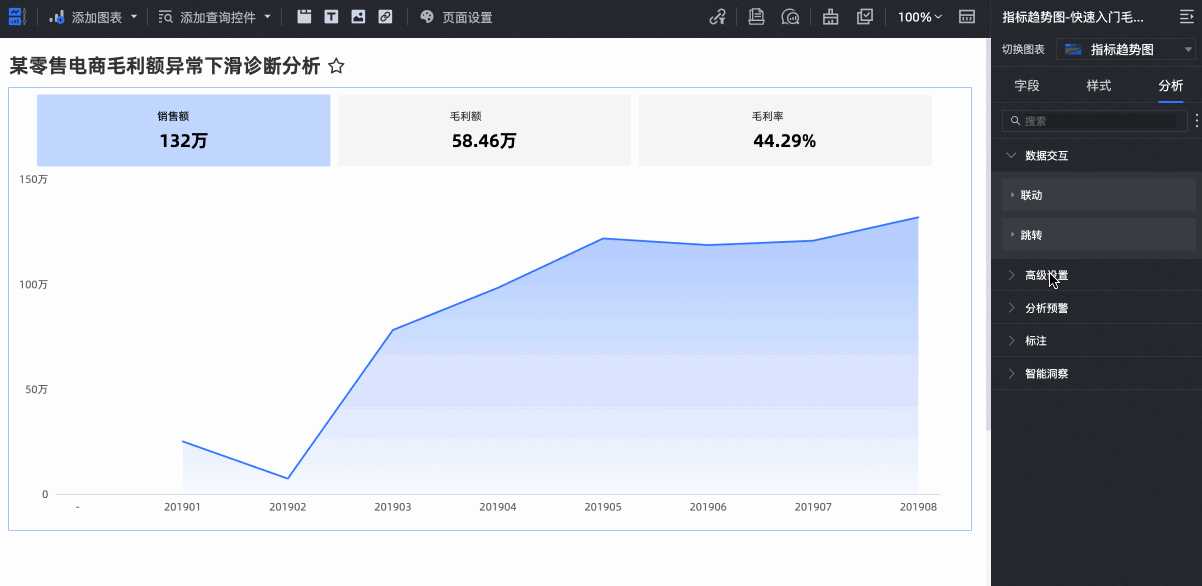Click the multi-select checkbox icon in toolbar

pos(865,17)
